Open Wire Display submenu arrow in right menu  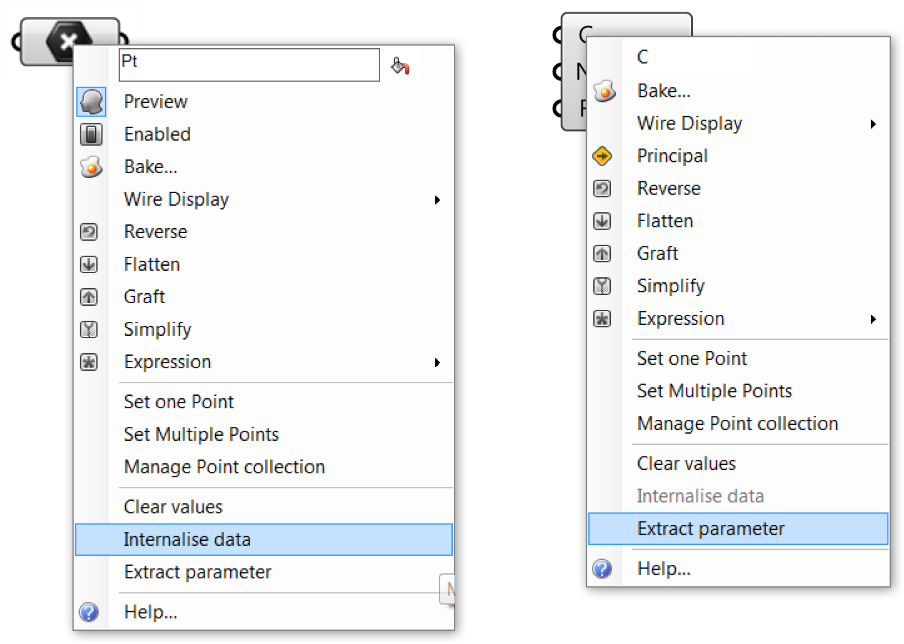click(x=873, y=124)
